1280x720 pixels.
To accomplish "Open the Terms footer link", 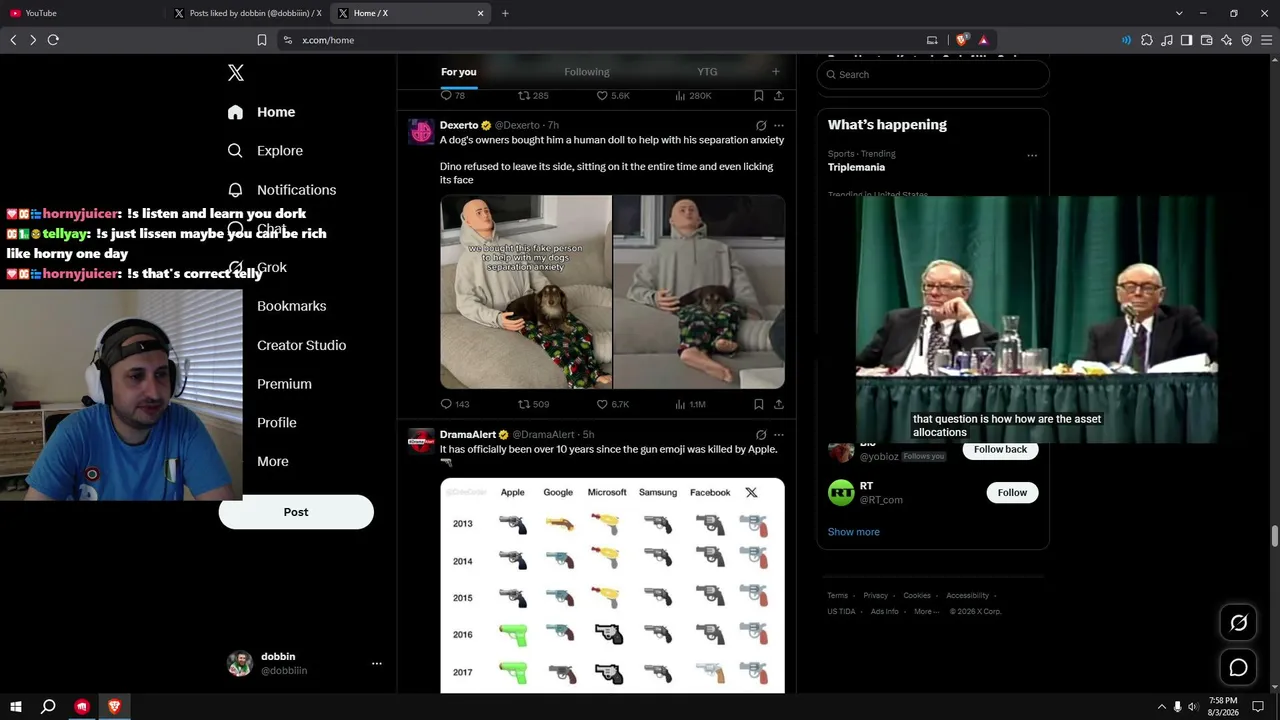I will pos(837,596).
